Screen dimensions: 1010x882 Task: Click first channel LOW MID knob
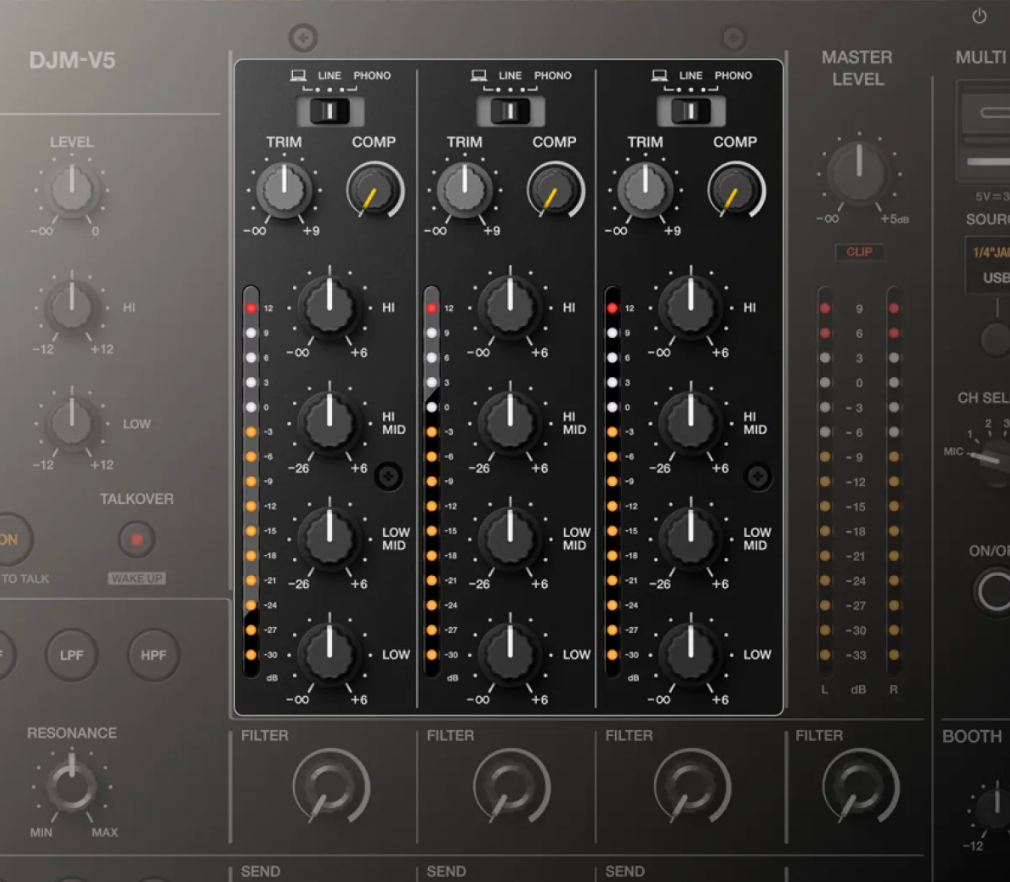click(330, 539)
